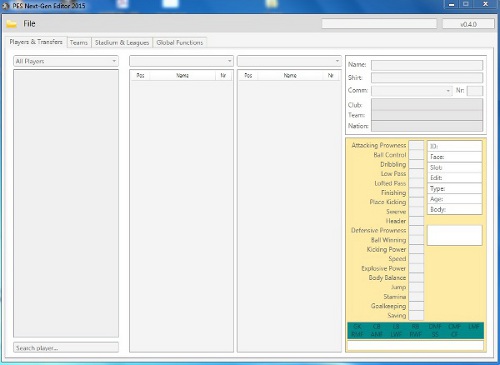The width and height of the screenshot is (500, 365).
Task: Focus the Search player field
Action: point(66,348)
